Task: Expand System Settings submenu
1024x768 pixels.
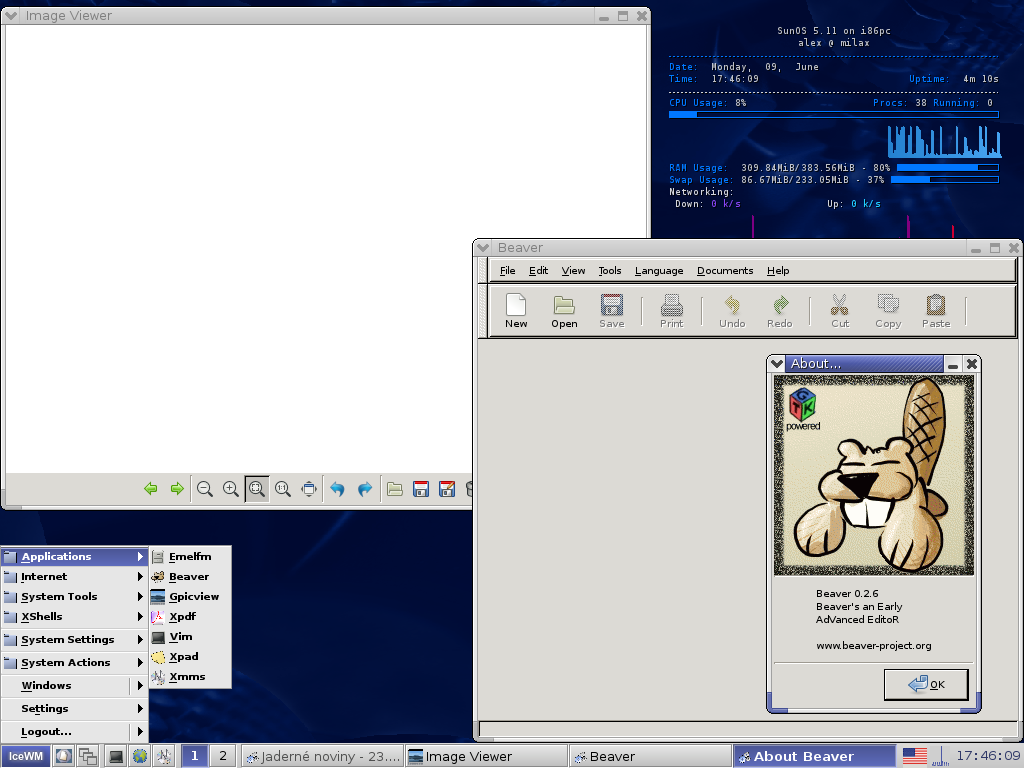Action: 74,639
